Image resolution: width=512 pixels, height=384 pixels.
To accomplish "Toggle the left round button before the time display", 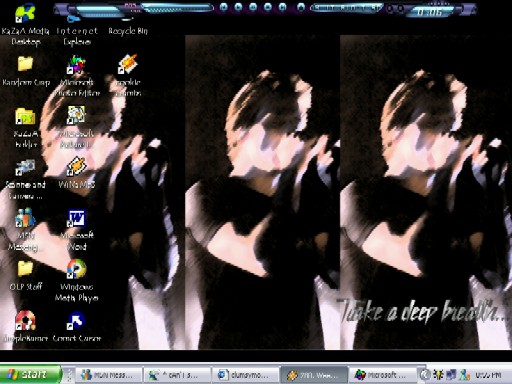I will [390, 9].
